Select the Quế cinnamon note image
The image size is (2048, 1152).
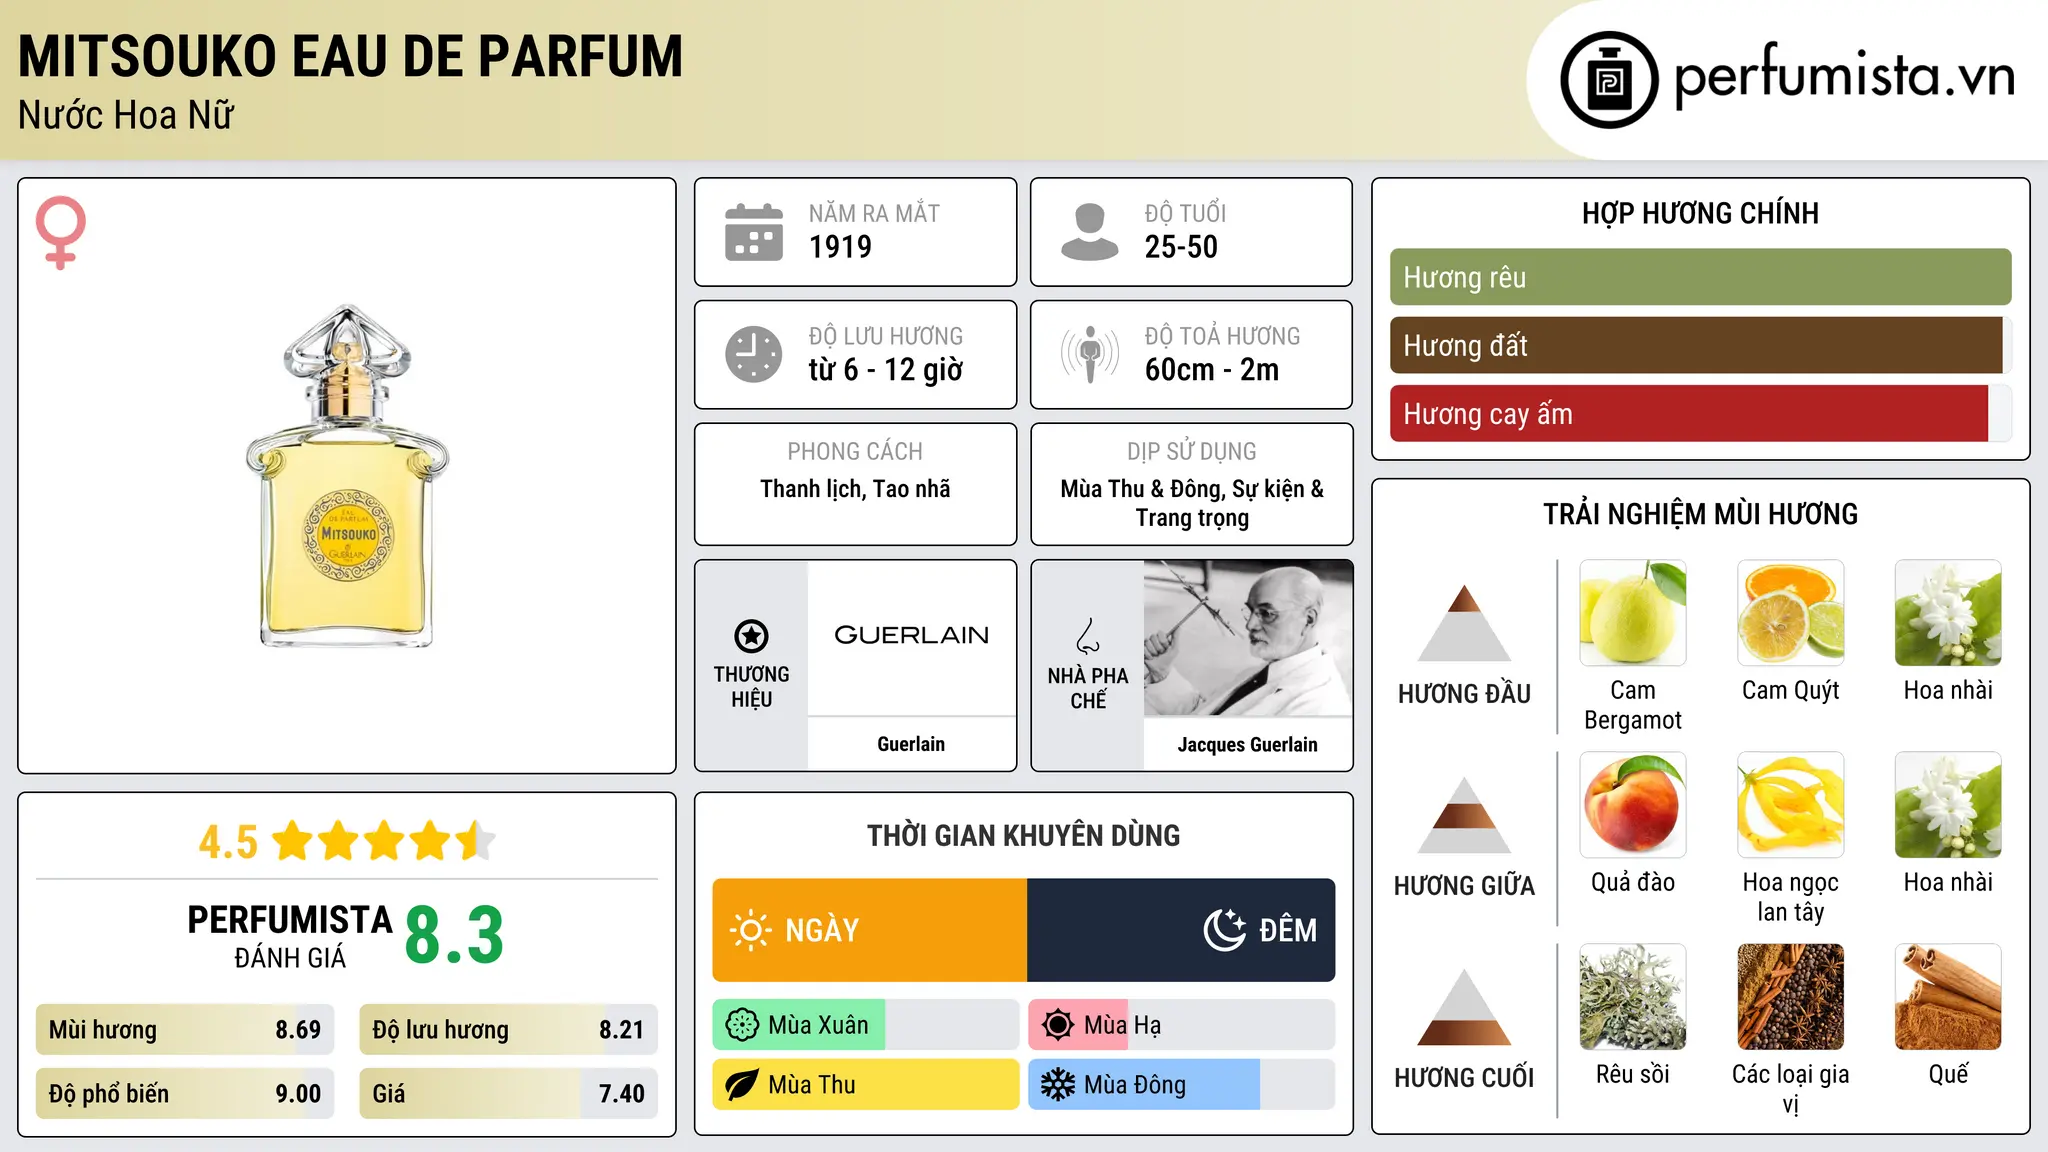pos(1948,997)
